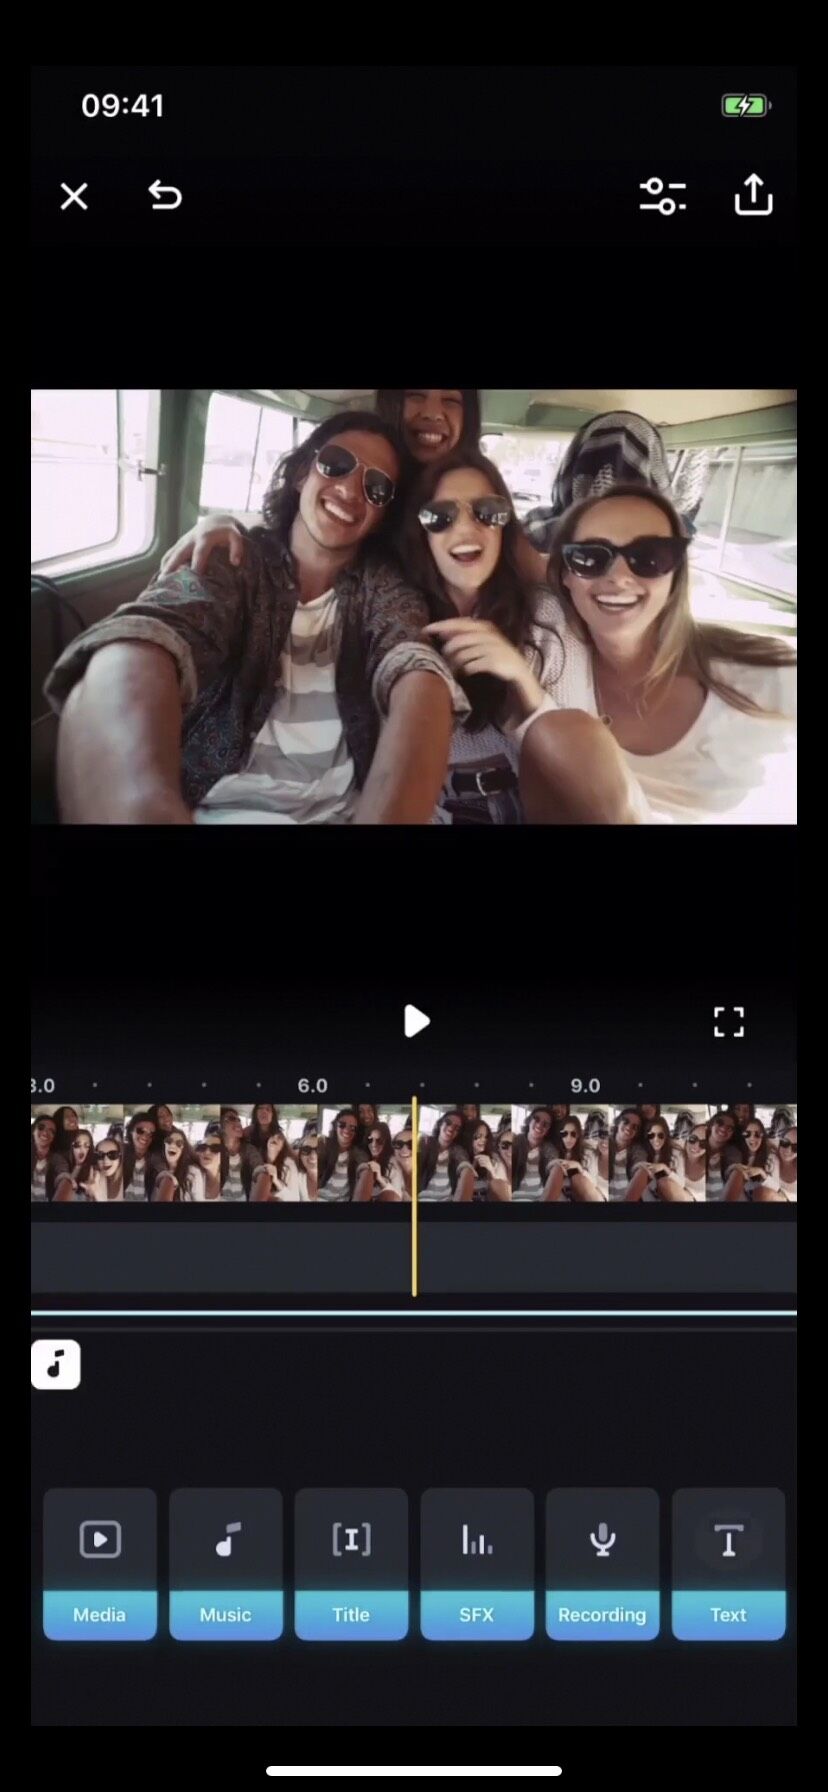Play the video preview
This screenshot has width=828, height=1792.
(x=416, y=1021)
